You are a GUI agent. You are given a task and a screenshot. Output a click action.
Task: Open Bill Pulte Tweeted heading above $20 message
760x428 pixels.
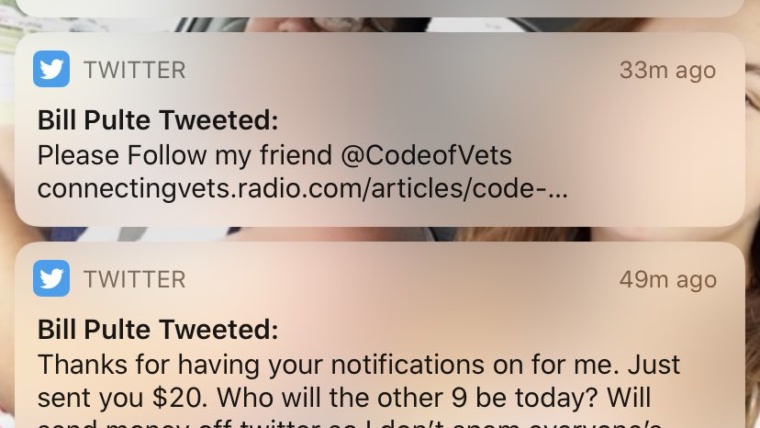tap(158, 329)
